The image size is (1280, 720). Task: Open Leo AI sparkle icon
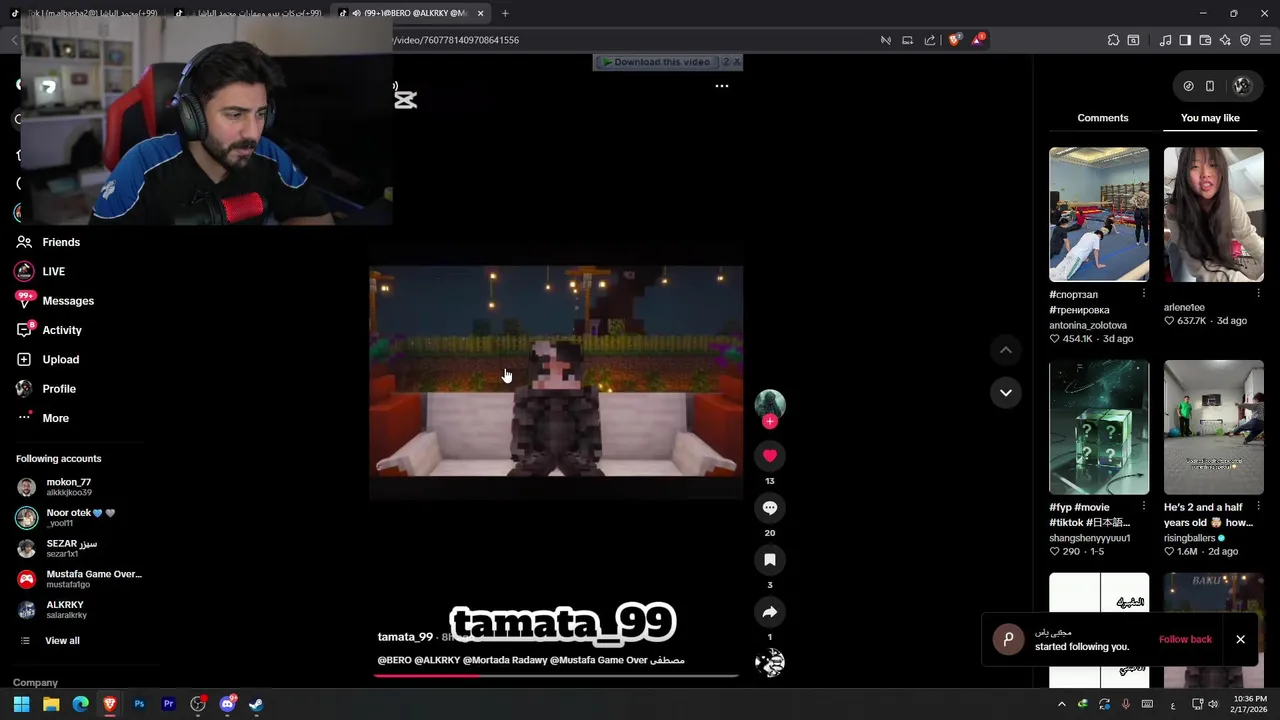pyautogui.click(x=1225, y=40)
